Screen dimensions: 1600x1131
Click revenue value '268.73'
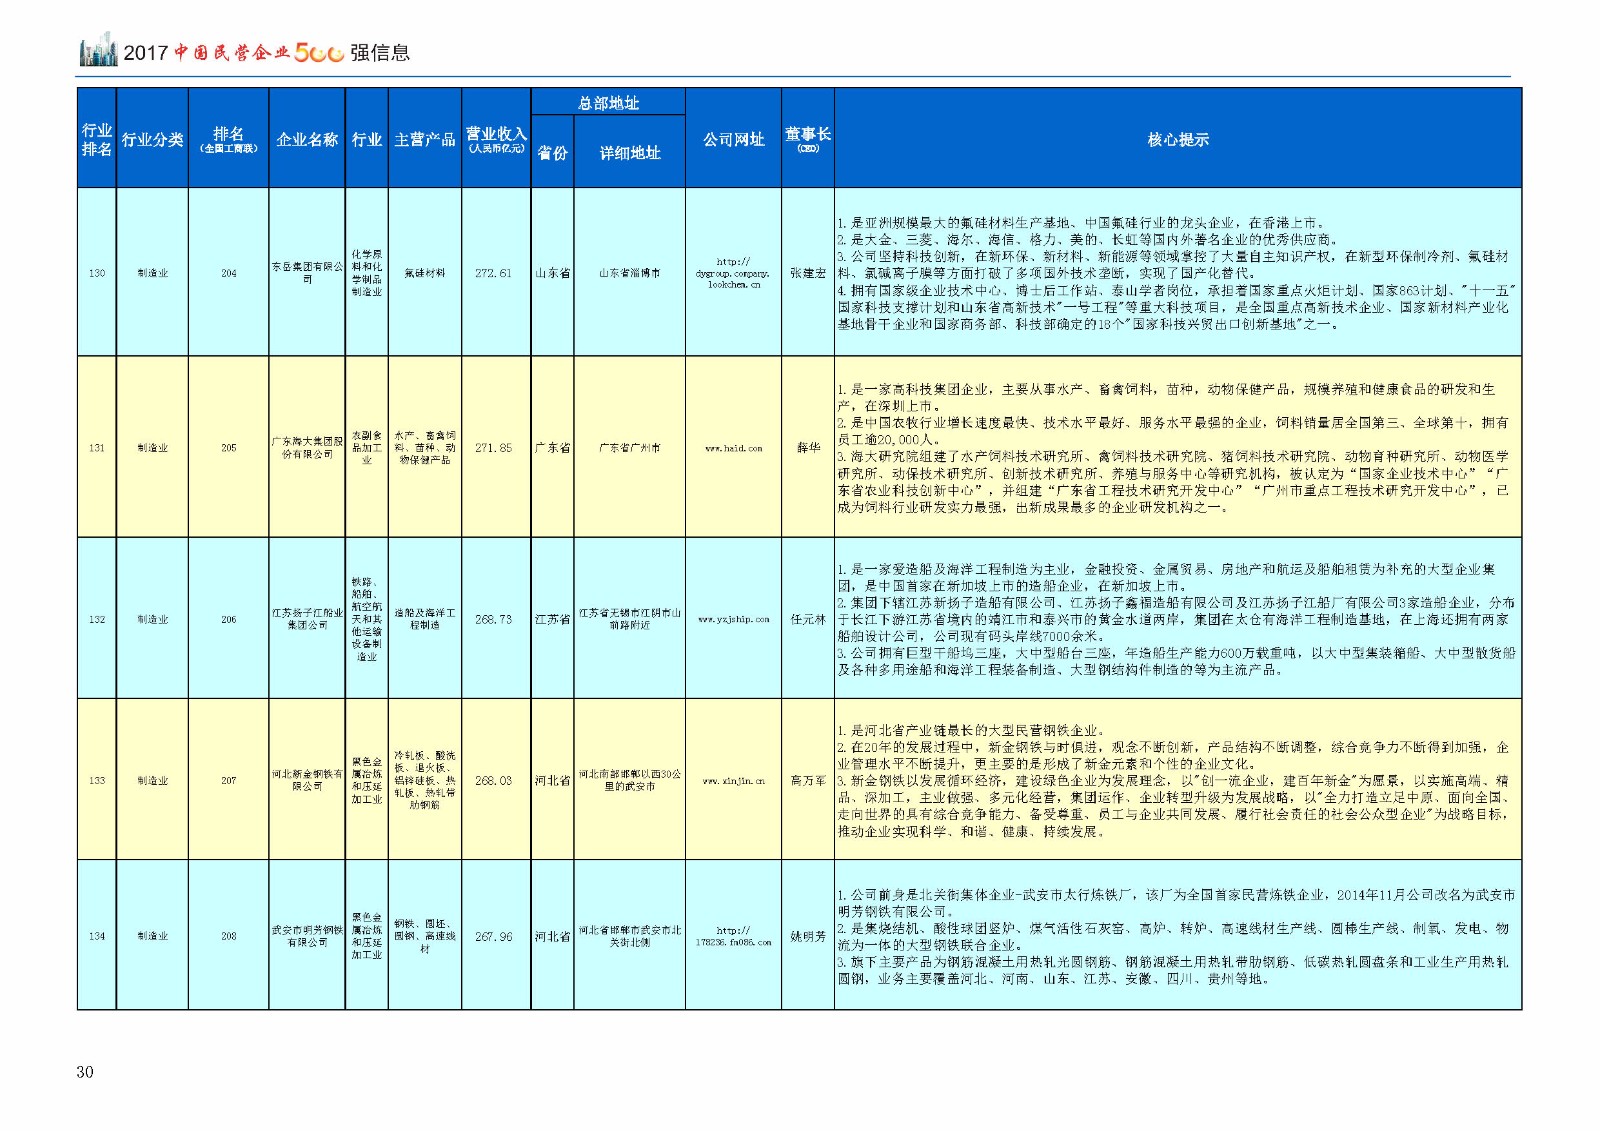coord(493,620)
